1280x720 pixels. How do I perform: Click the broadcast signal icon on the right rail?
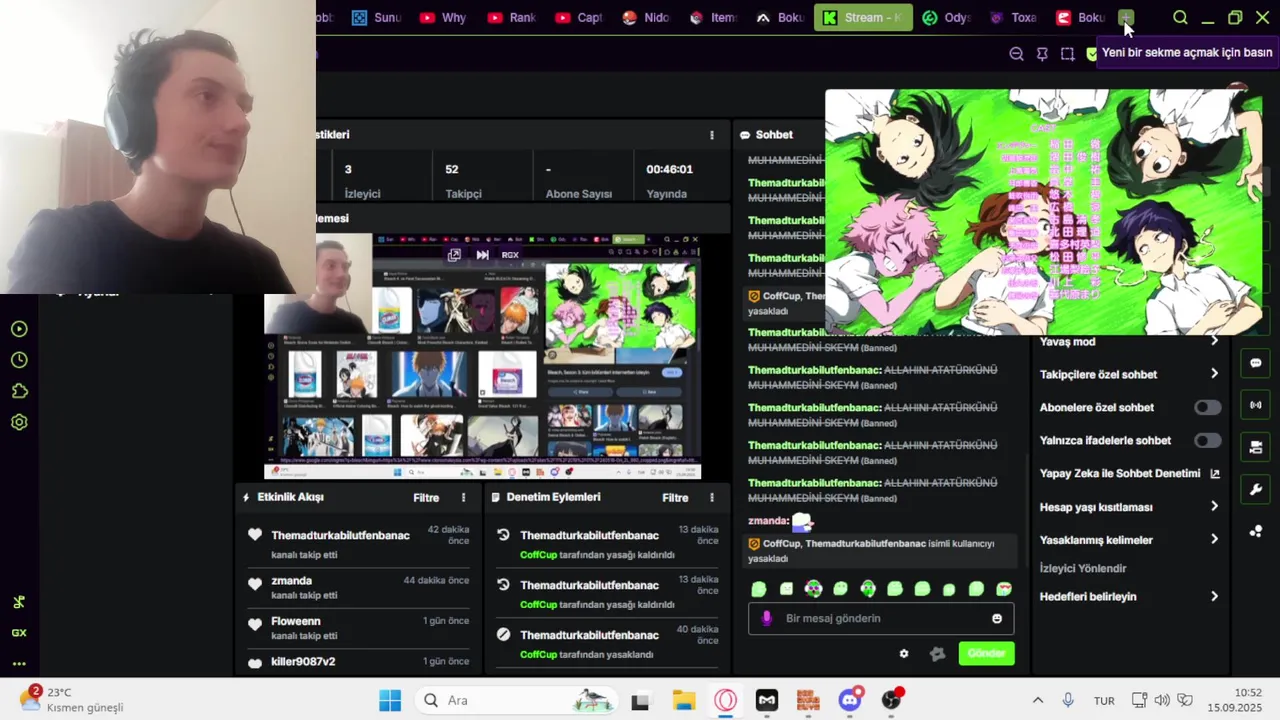pos(1256,405)
